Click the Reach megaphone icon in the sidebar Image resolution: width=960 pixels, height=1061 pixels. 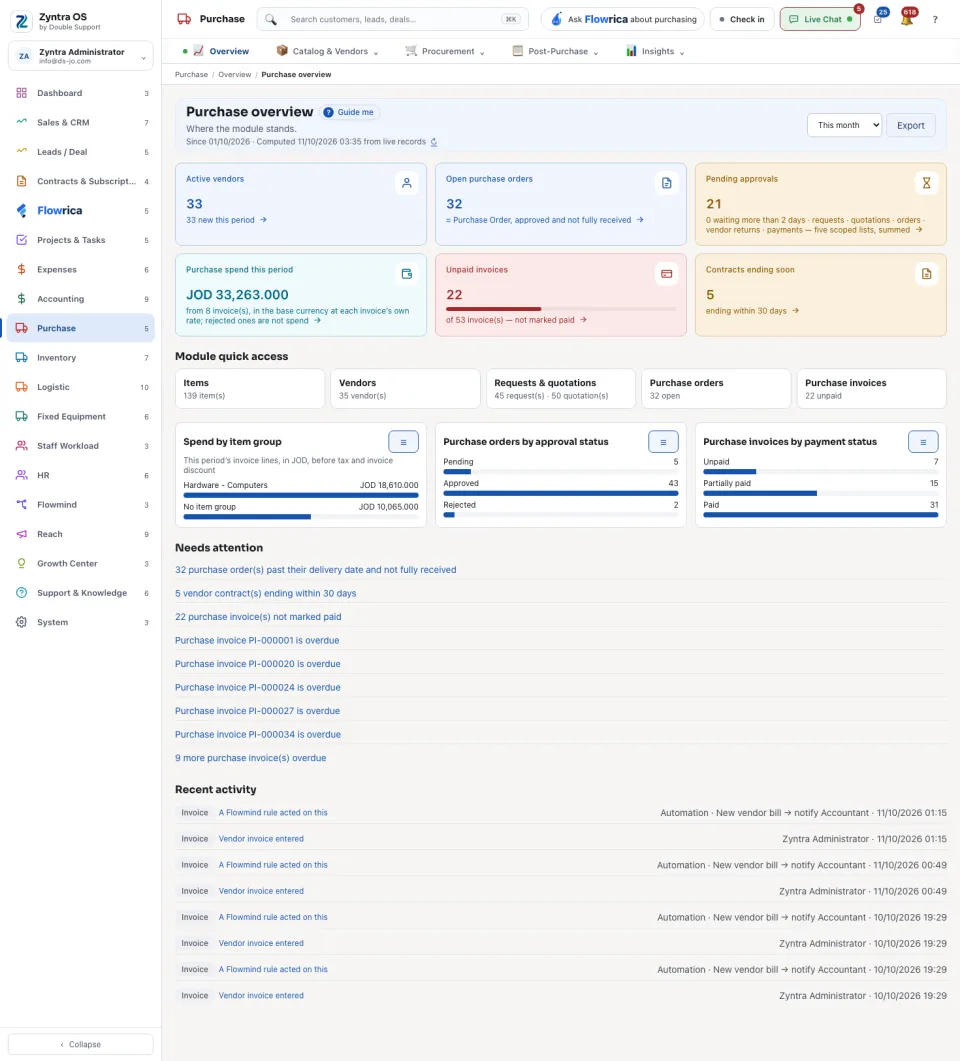[22, 534]
